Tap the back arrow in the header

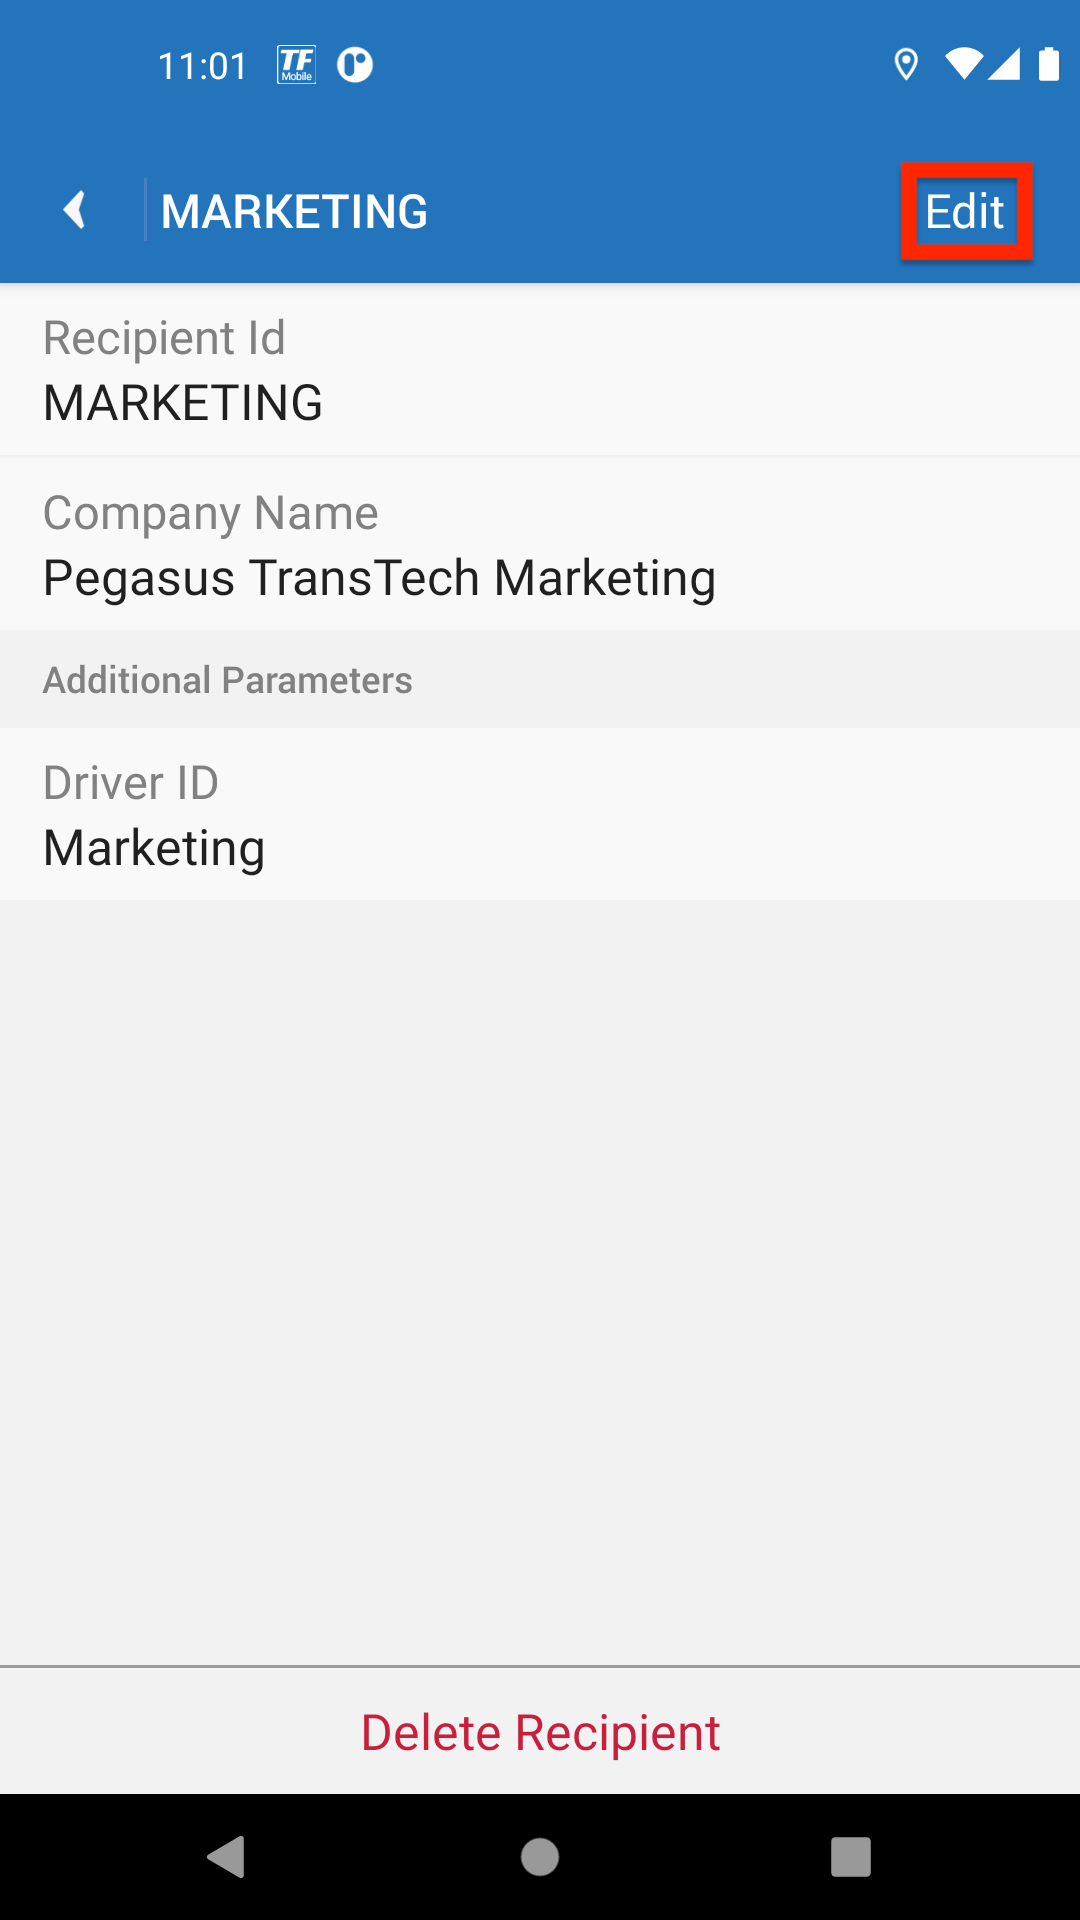[74, 211]
